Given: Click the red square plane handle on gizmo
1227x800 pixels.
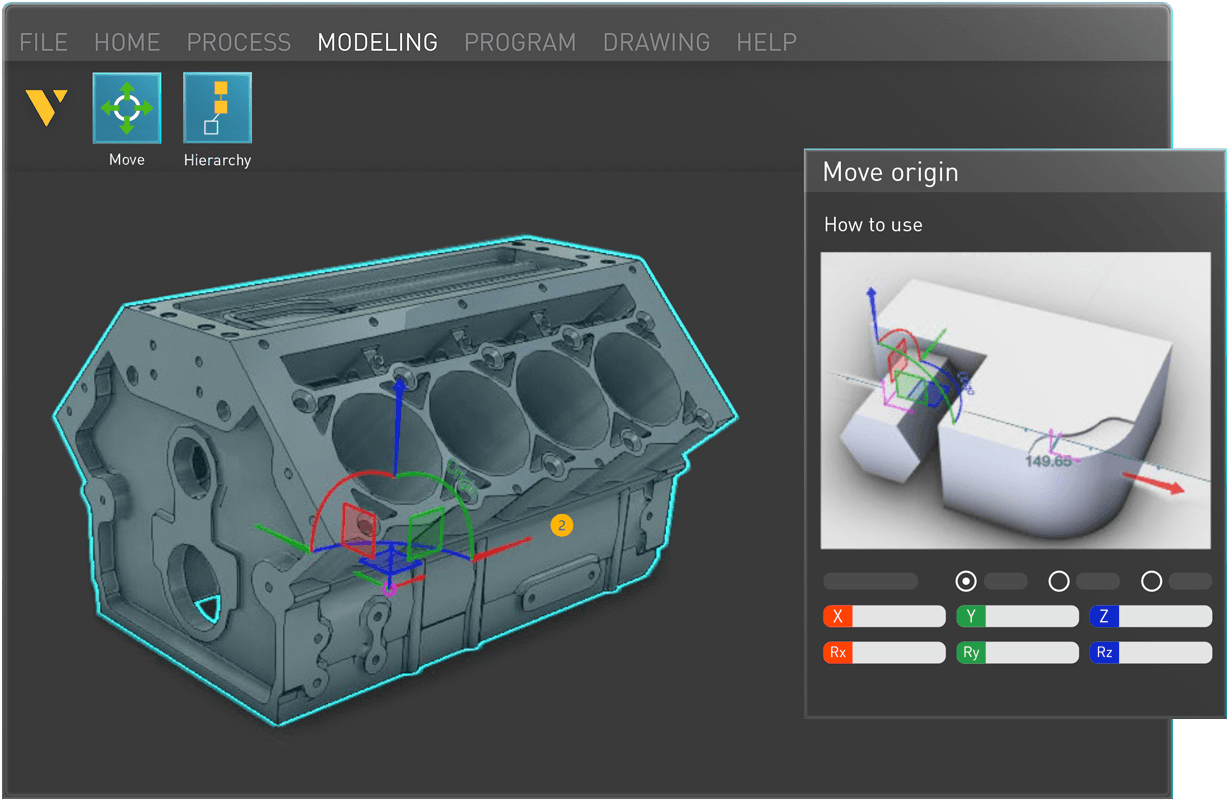Looking at the screenshot, I should (358, 525).
